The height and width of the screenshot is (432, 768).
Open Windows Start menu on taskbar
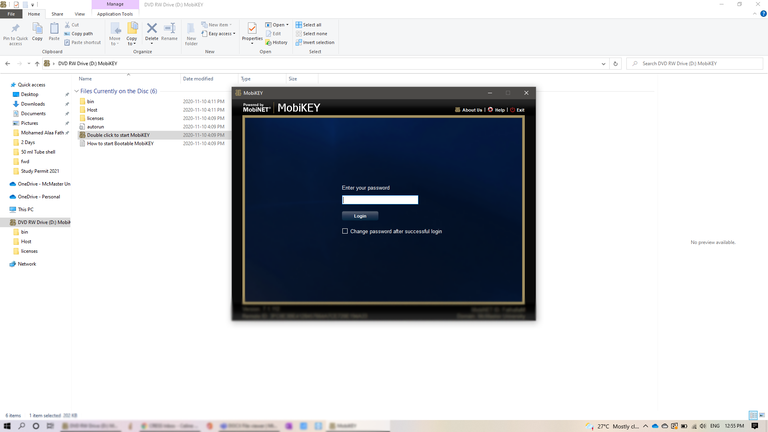[7, 425]
